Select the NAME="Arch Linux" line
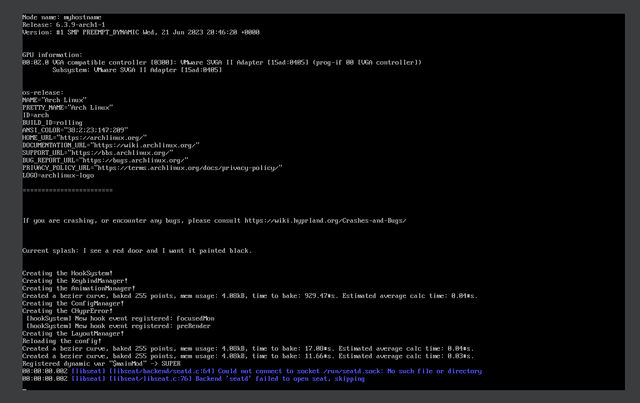640x403 pixels. point(54,100)
